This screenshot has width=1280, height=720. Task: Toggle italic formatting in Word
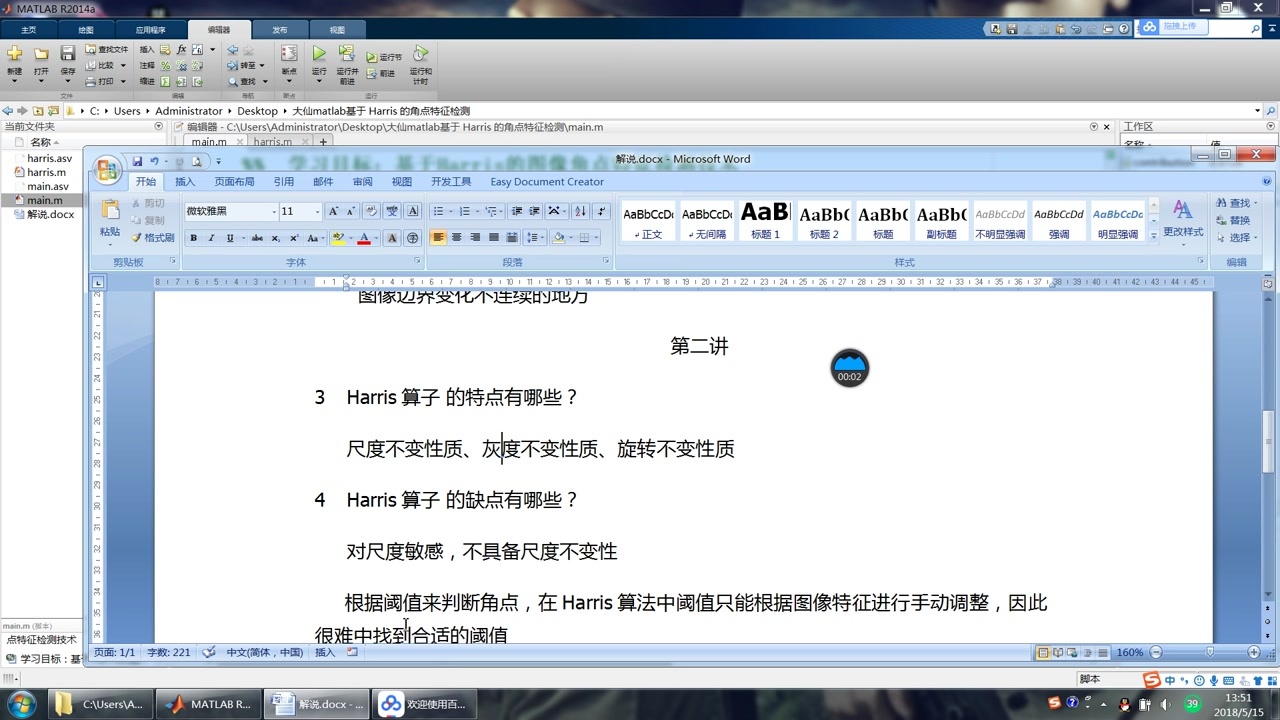211,238
